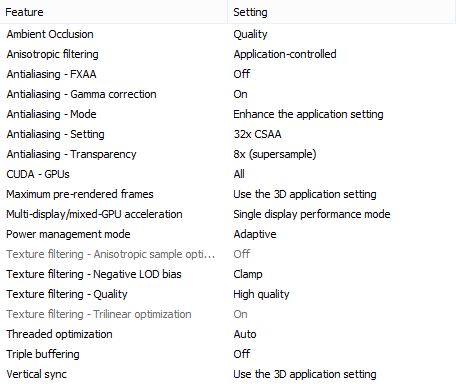Click the 32x CSAA setting value

[x=257, y=134]
